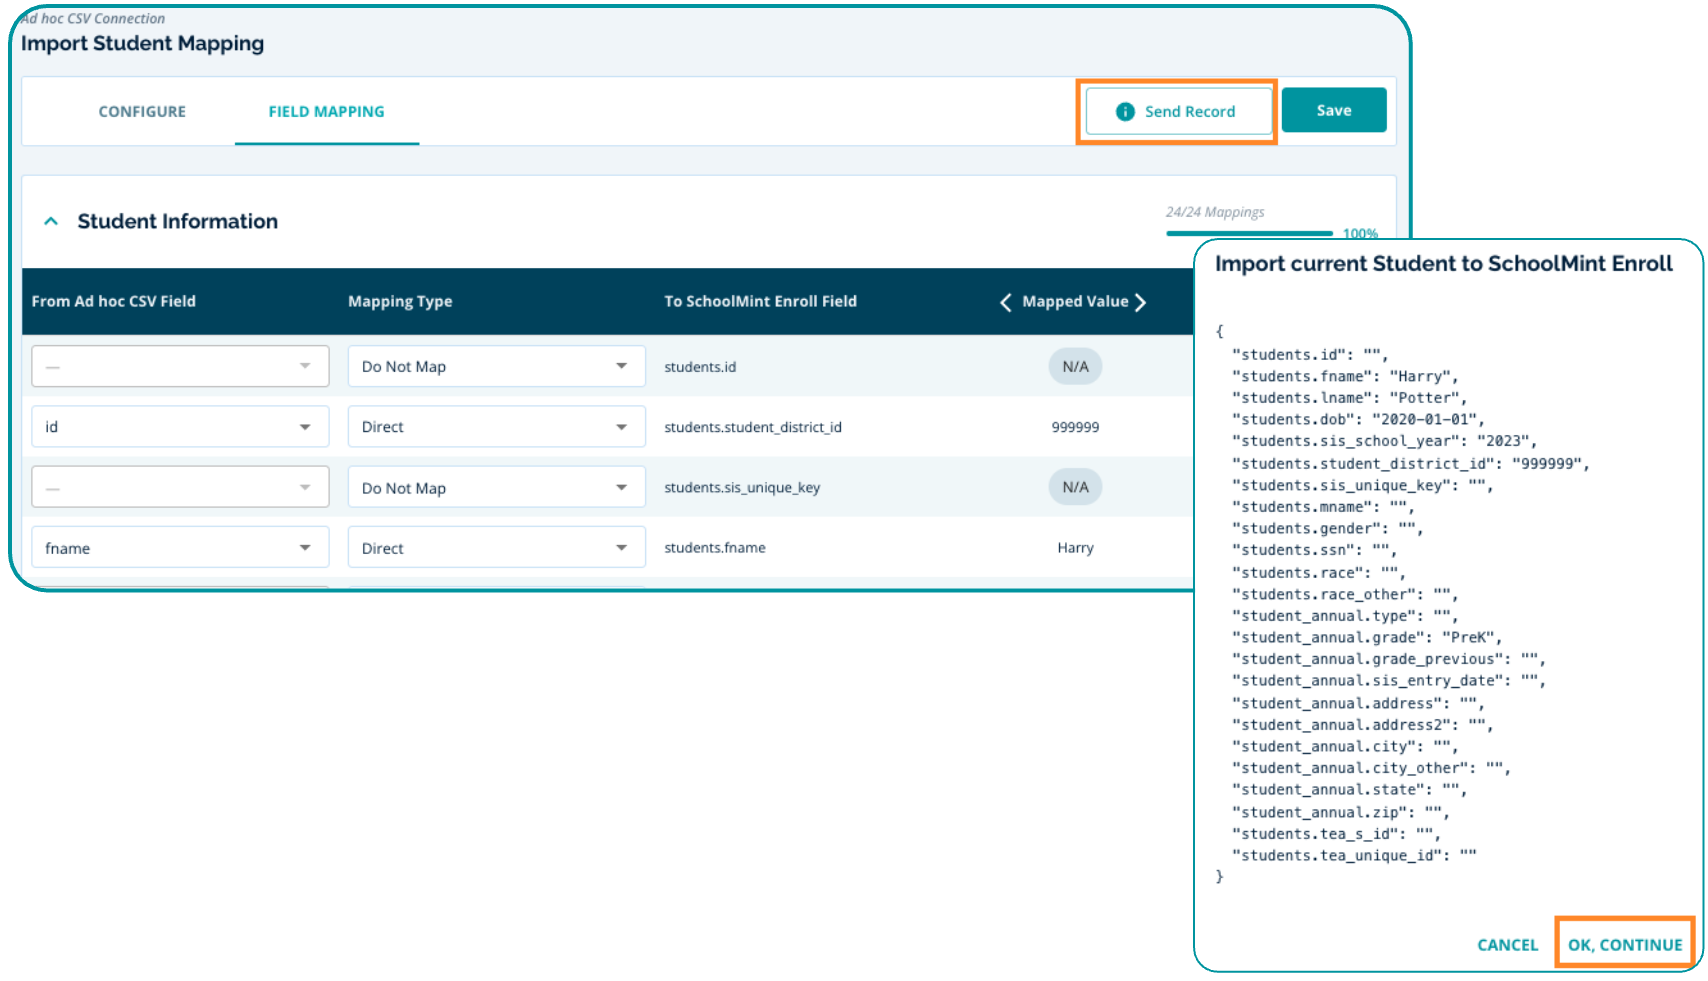The width and height of the screenshot is (1708, 981).
Task: Click the previous Mapped Value arrow
Action: pos(1005,302)
